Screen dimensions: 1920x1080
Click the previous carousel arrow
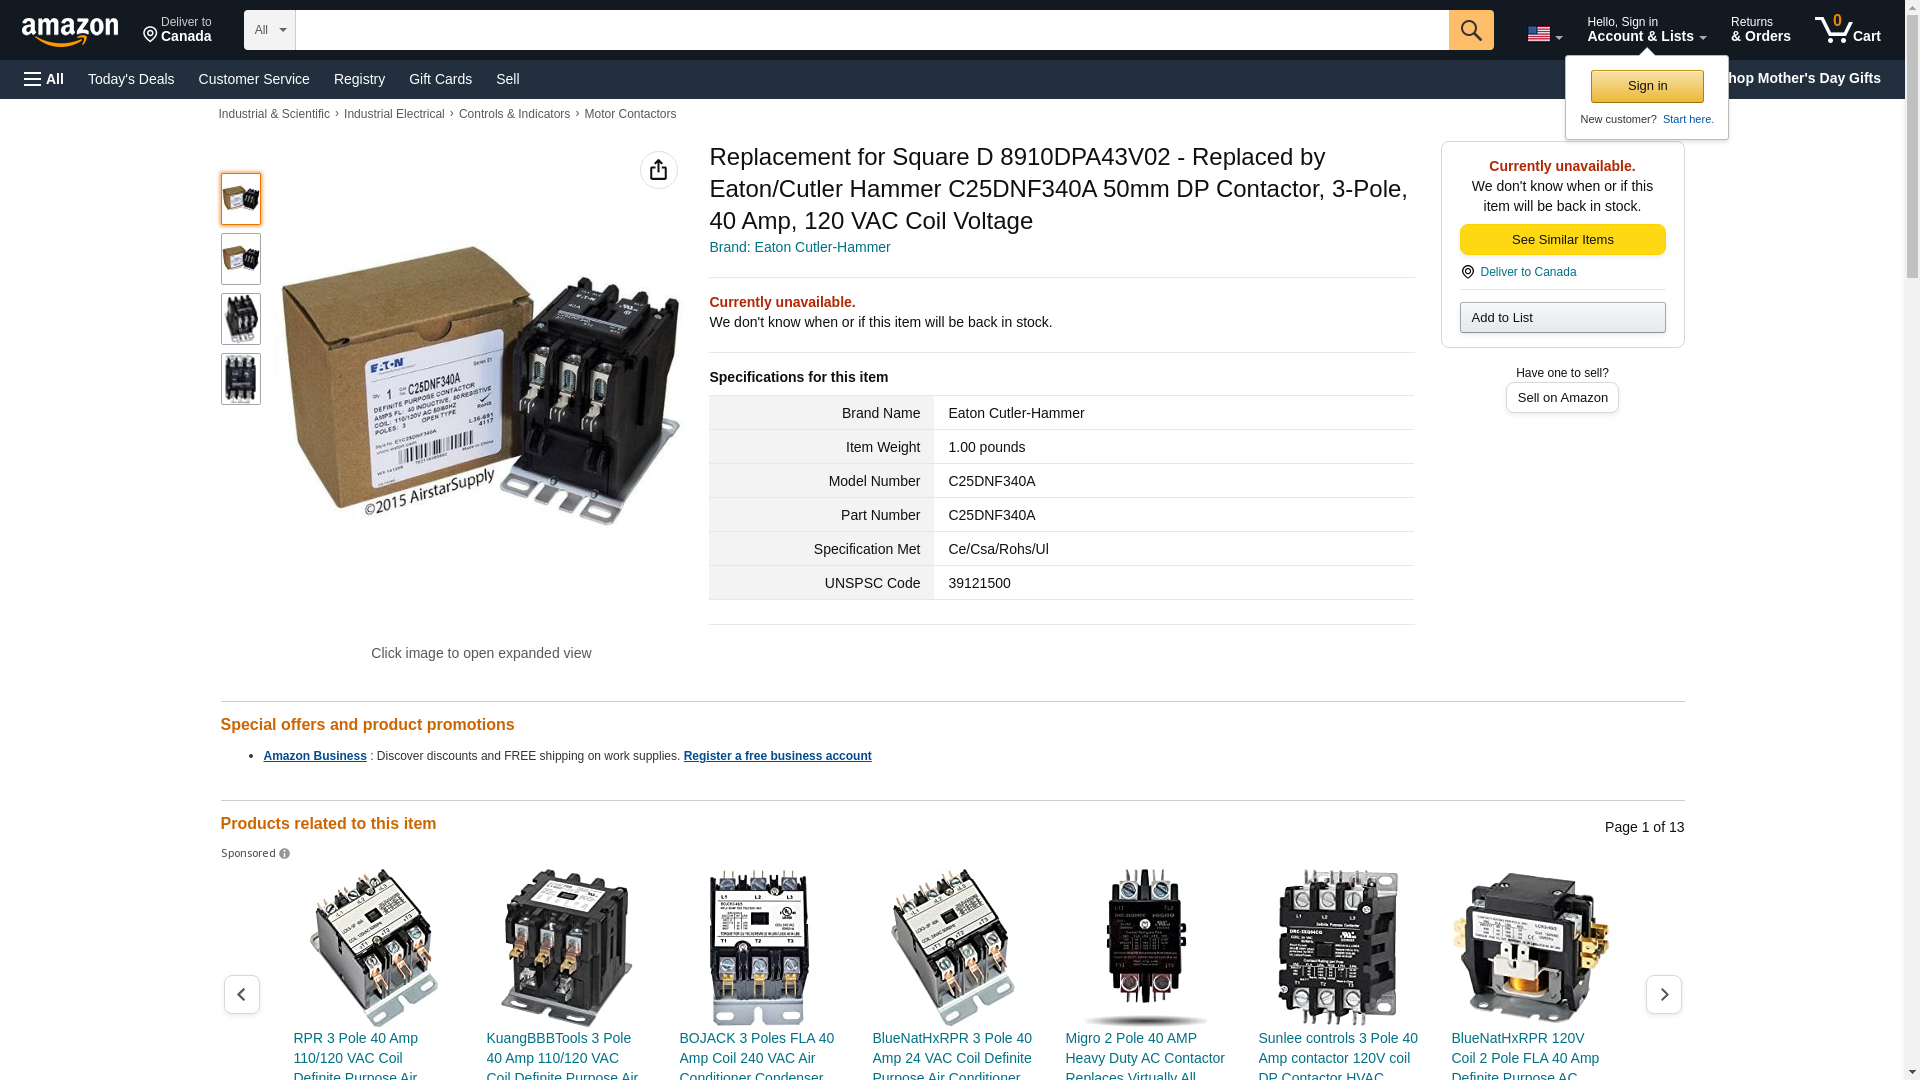241,994
